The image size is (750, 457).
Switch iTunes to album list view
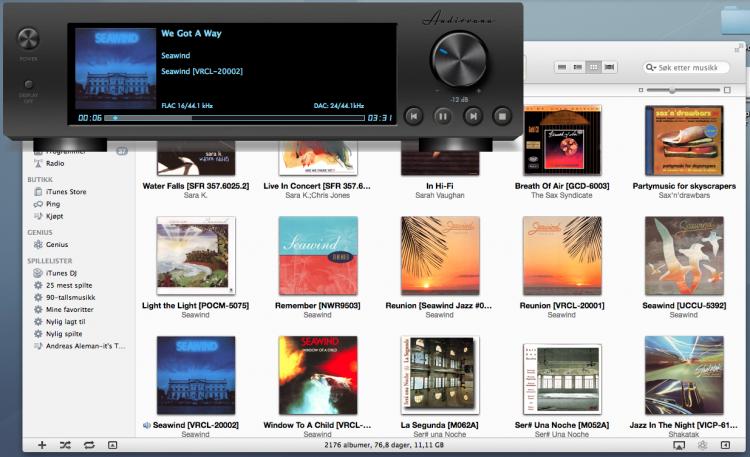click(x=578, y=67)
